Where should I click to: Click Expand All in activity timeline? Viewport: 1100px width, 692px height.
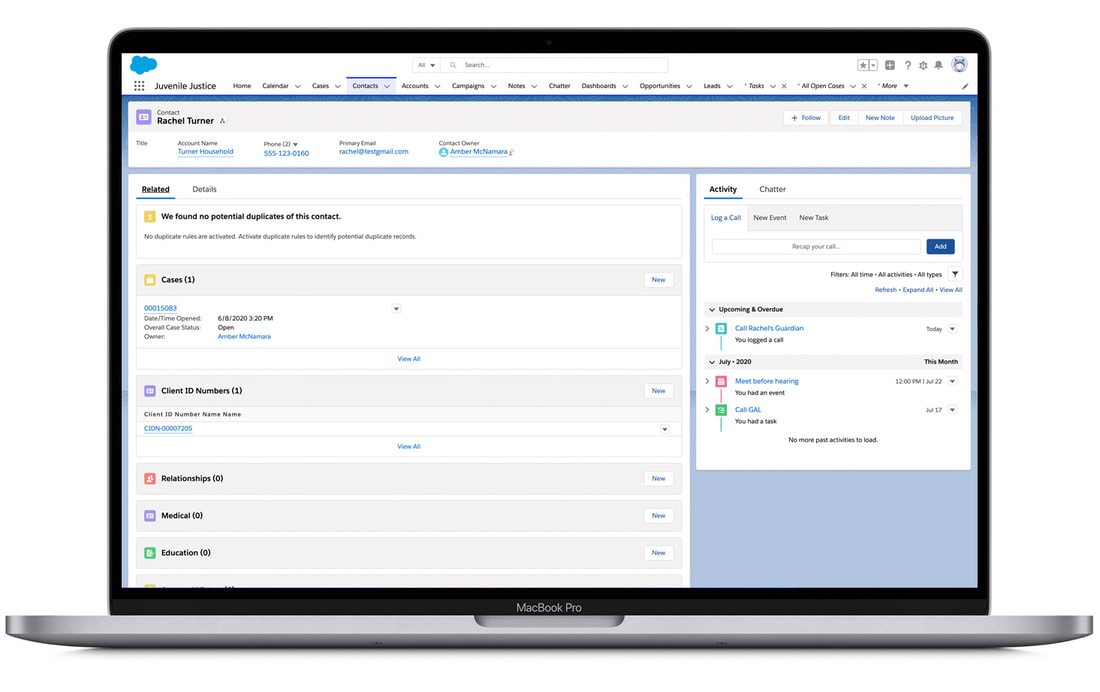point(918,290)
